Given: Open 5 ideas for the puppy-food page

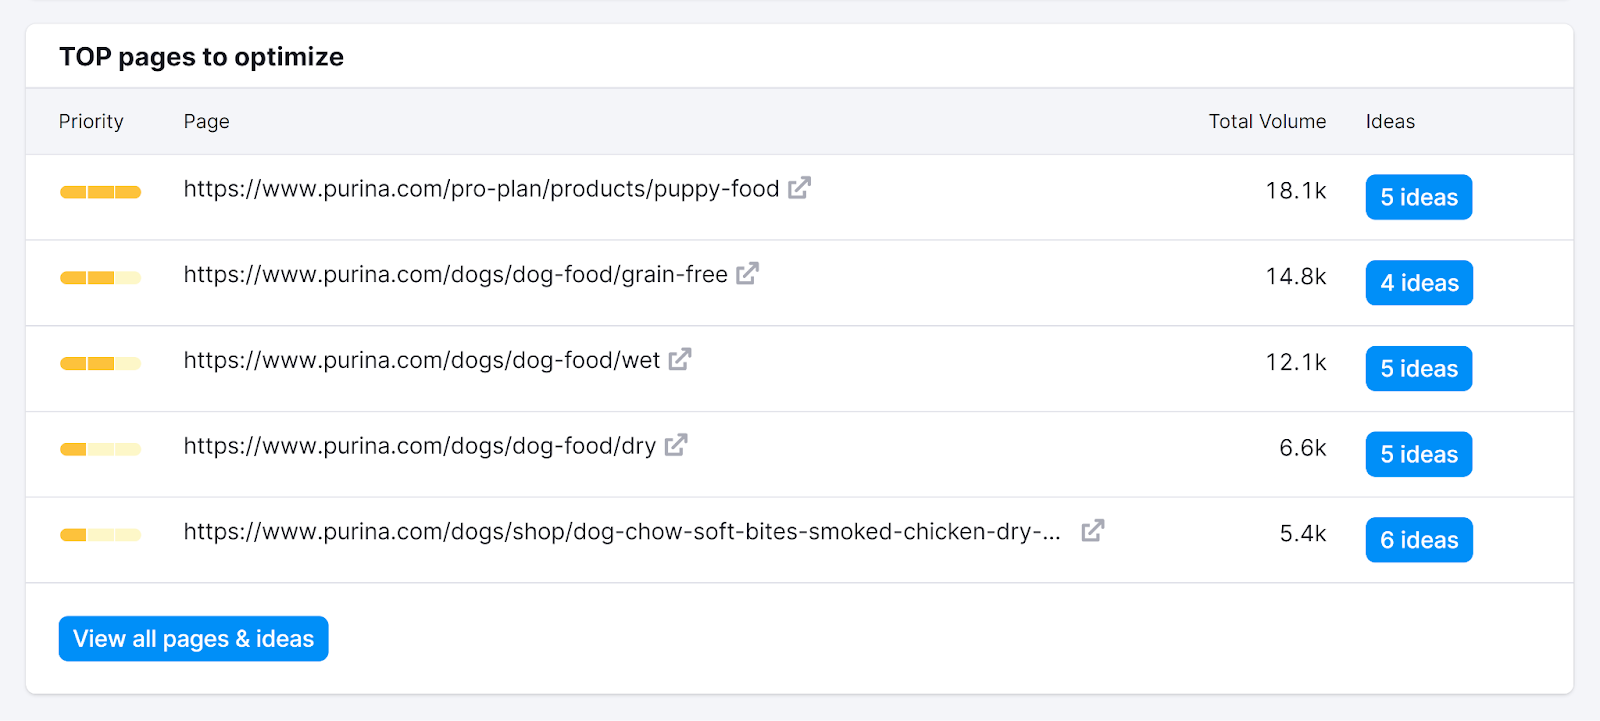Looking at the screenshot, I should coord(1418,197).
